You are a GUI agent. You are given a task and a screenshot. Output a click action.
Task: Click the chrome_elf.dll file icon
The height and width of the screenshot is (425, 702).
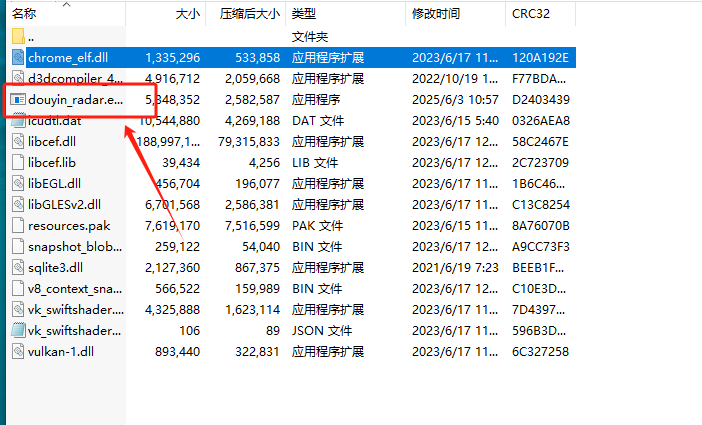pyautogui.click(x=18, y=58)
